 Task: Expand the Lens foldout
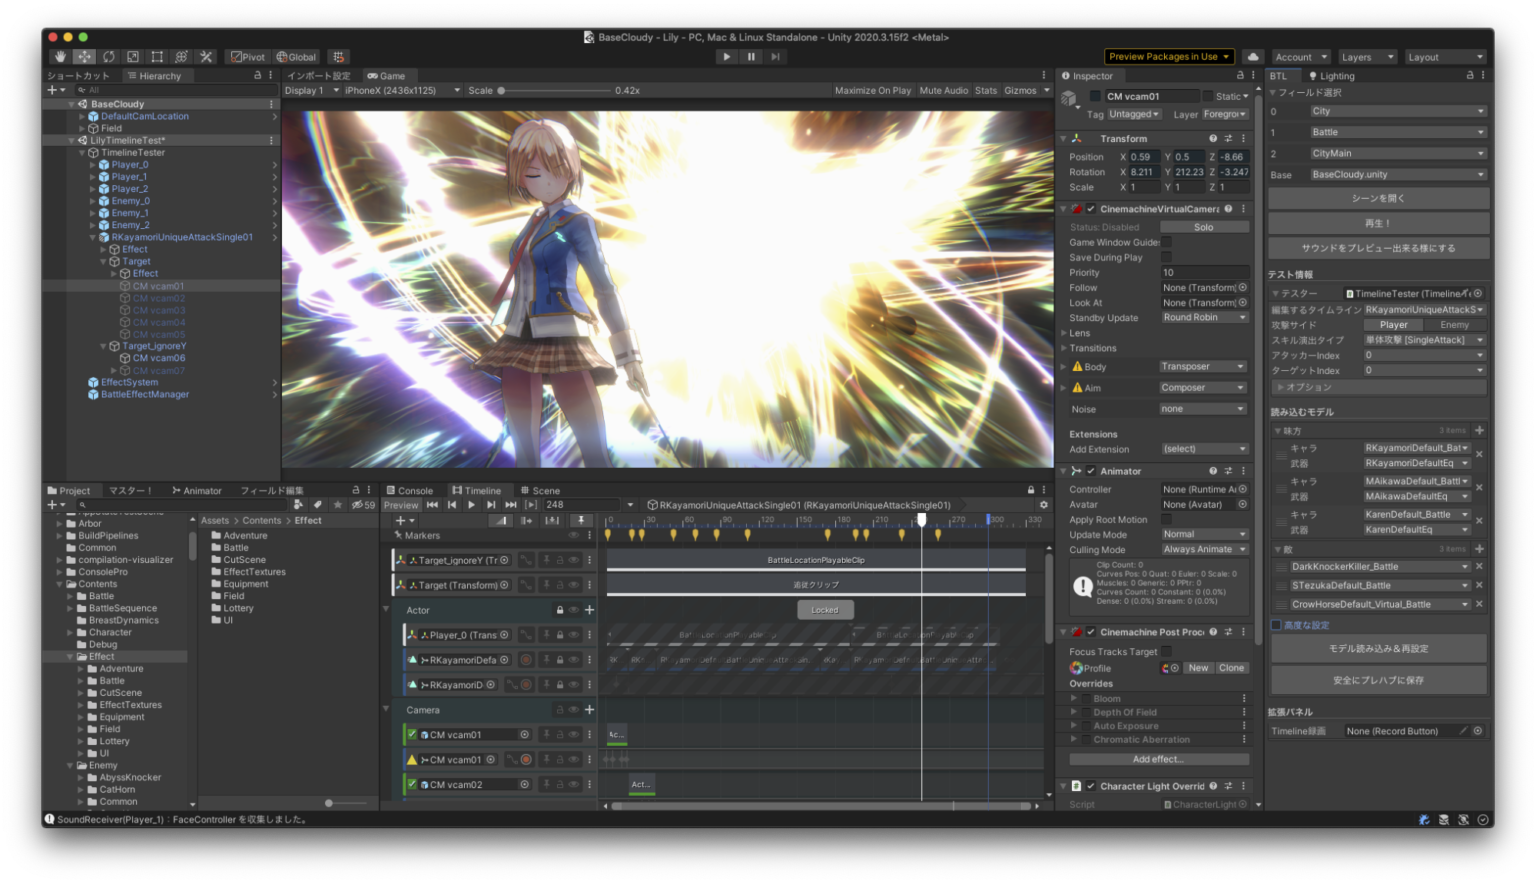(x=1064, y=333)
